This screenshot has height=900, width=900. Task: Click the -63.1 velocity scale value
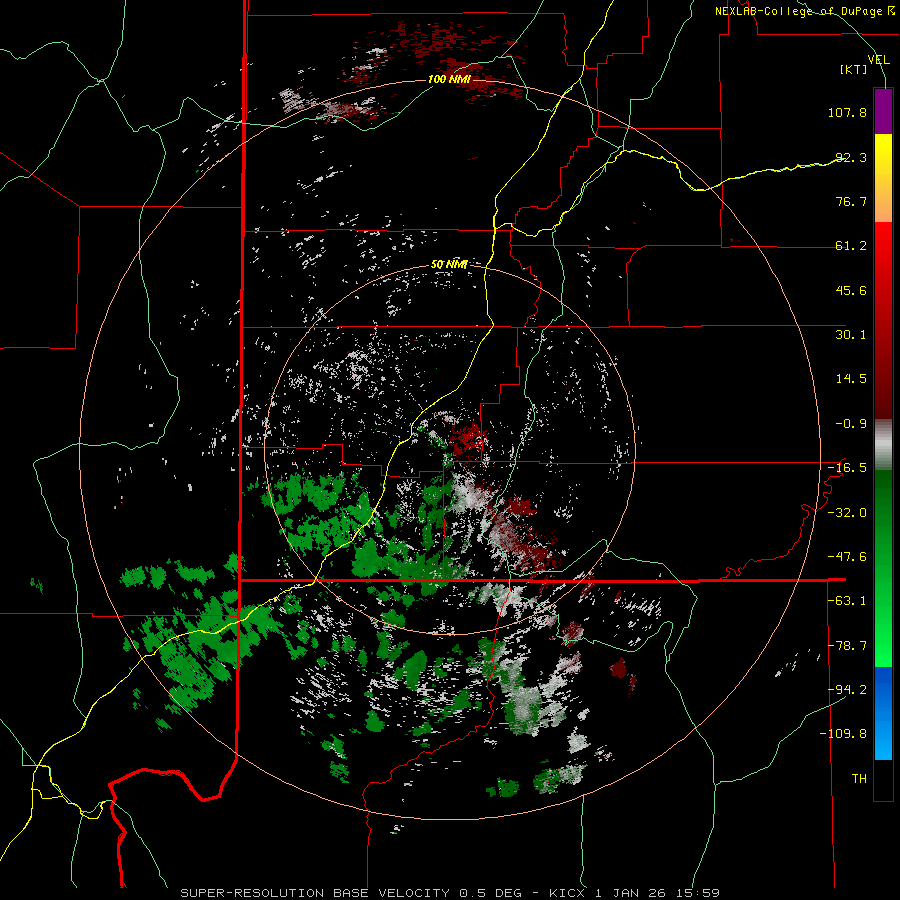pyautogui.click(x=847, y=601)
